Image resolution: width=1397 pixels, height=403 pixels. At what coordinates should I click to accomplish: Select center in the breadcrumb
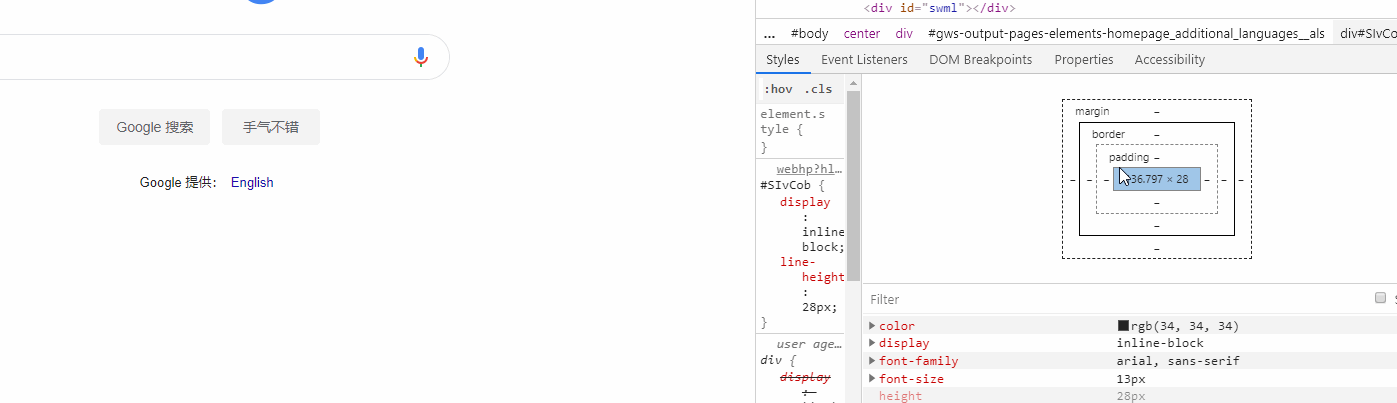[862, 34]
